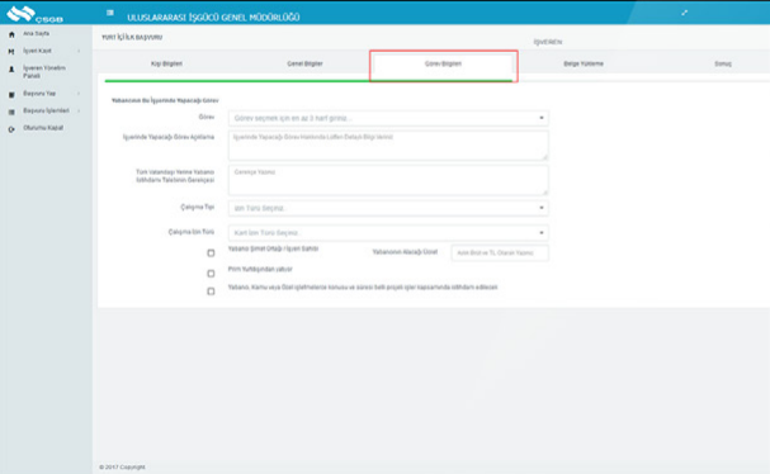The image size is (770, 474).
Task: Click the Yabancının Alacağı Ücret field
Action: pos(499,253)
